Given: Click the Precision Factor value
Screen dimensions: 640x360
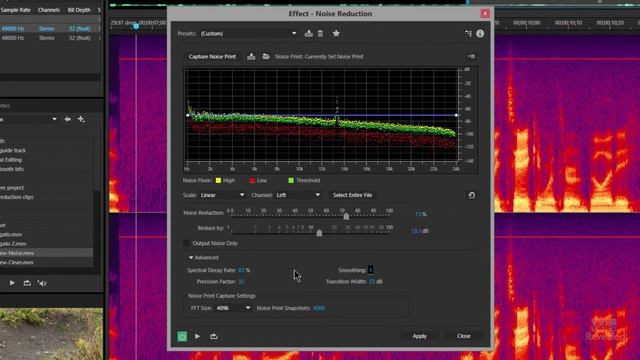Looking at the screenshot, I should coord(241,282).
